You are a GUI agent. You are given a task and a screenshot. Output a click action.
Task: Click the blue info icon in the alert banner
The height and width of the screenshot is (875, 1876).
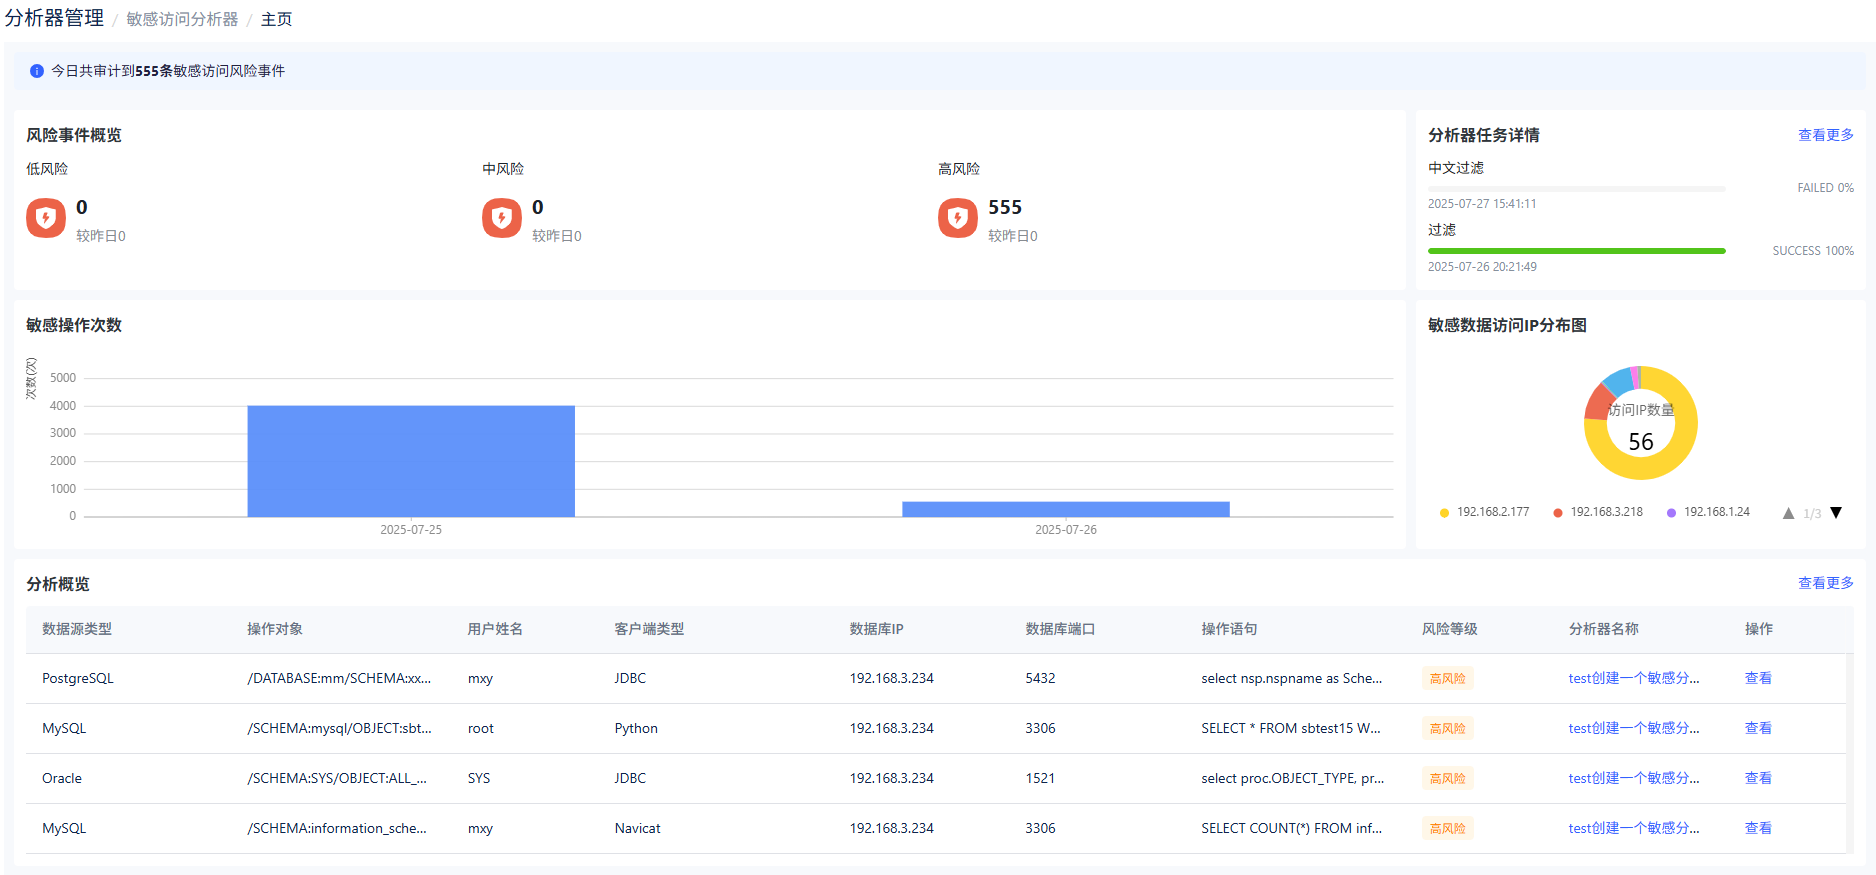click(x=37, y=71)
